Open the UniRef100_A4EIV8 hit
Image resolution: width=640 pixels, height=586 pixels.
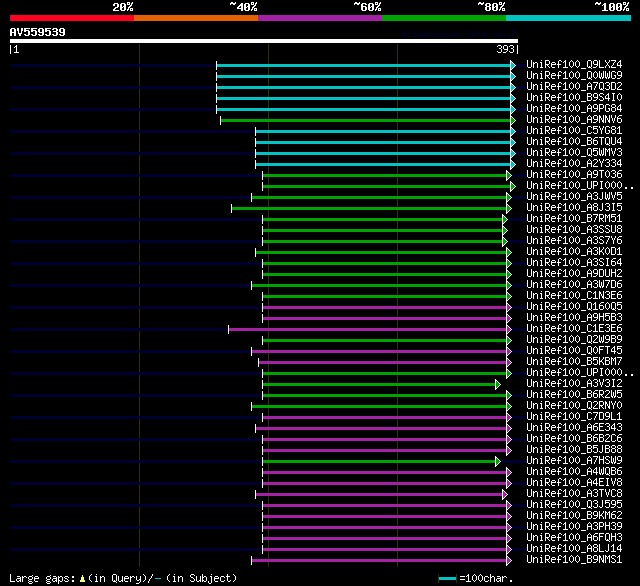click(x=574, y=483)
